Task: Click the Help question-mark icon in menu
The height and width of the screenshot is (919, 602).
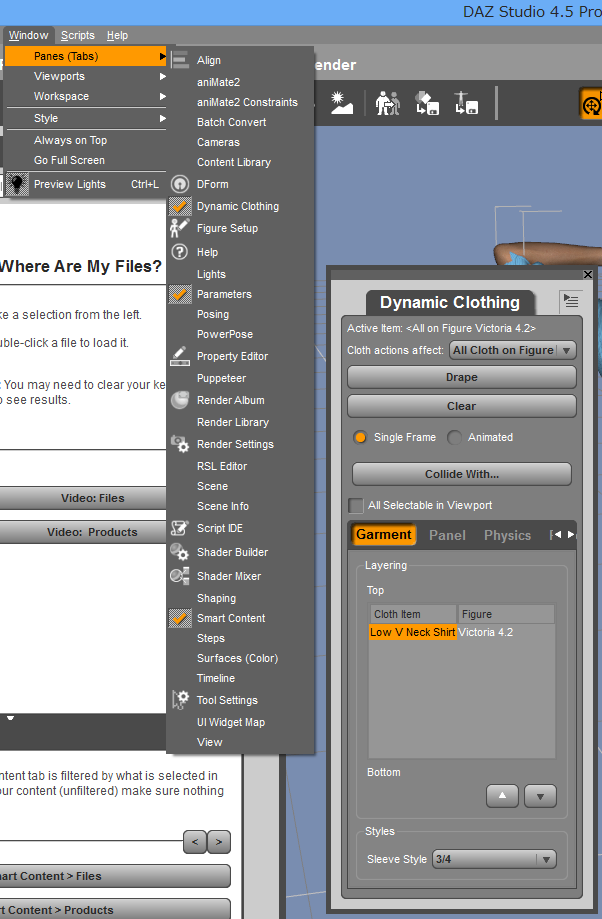Action: click(180, 252)
